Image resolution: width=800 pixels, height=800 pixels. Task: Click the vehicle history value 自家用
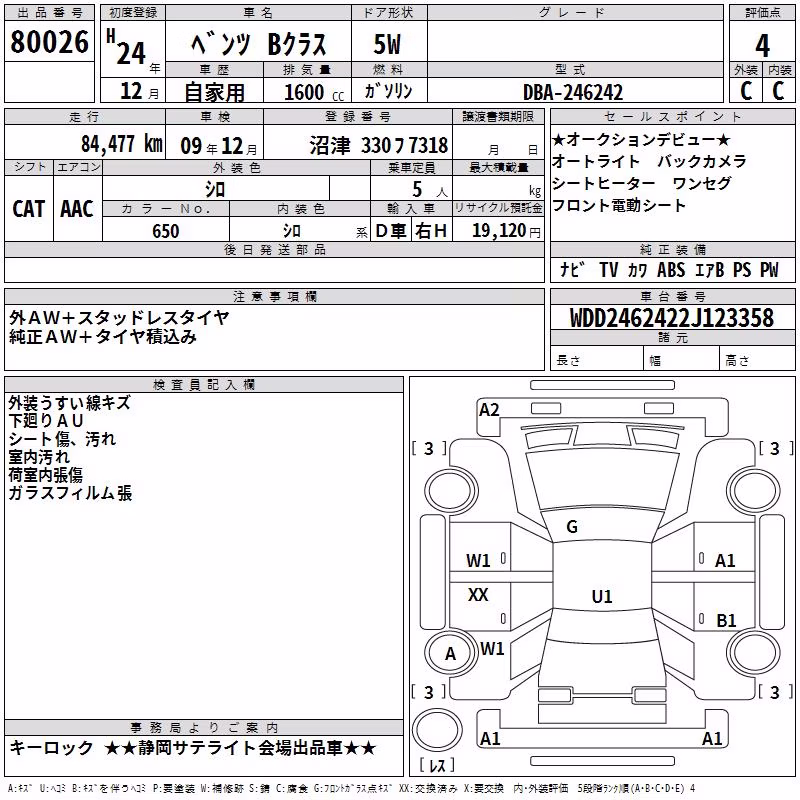[x=214, y=92]
